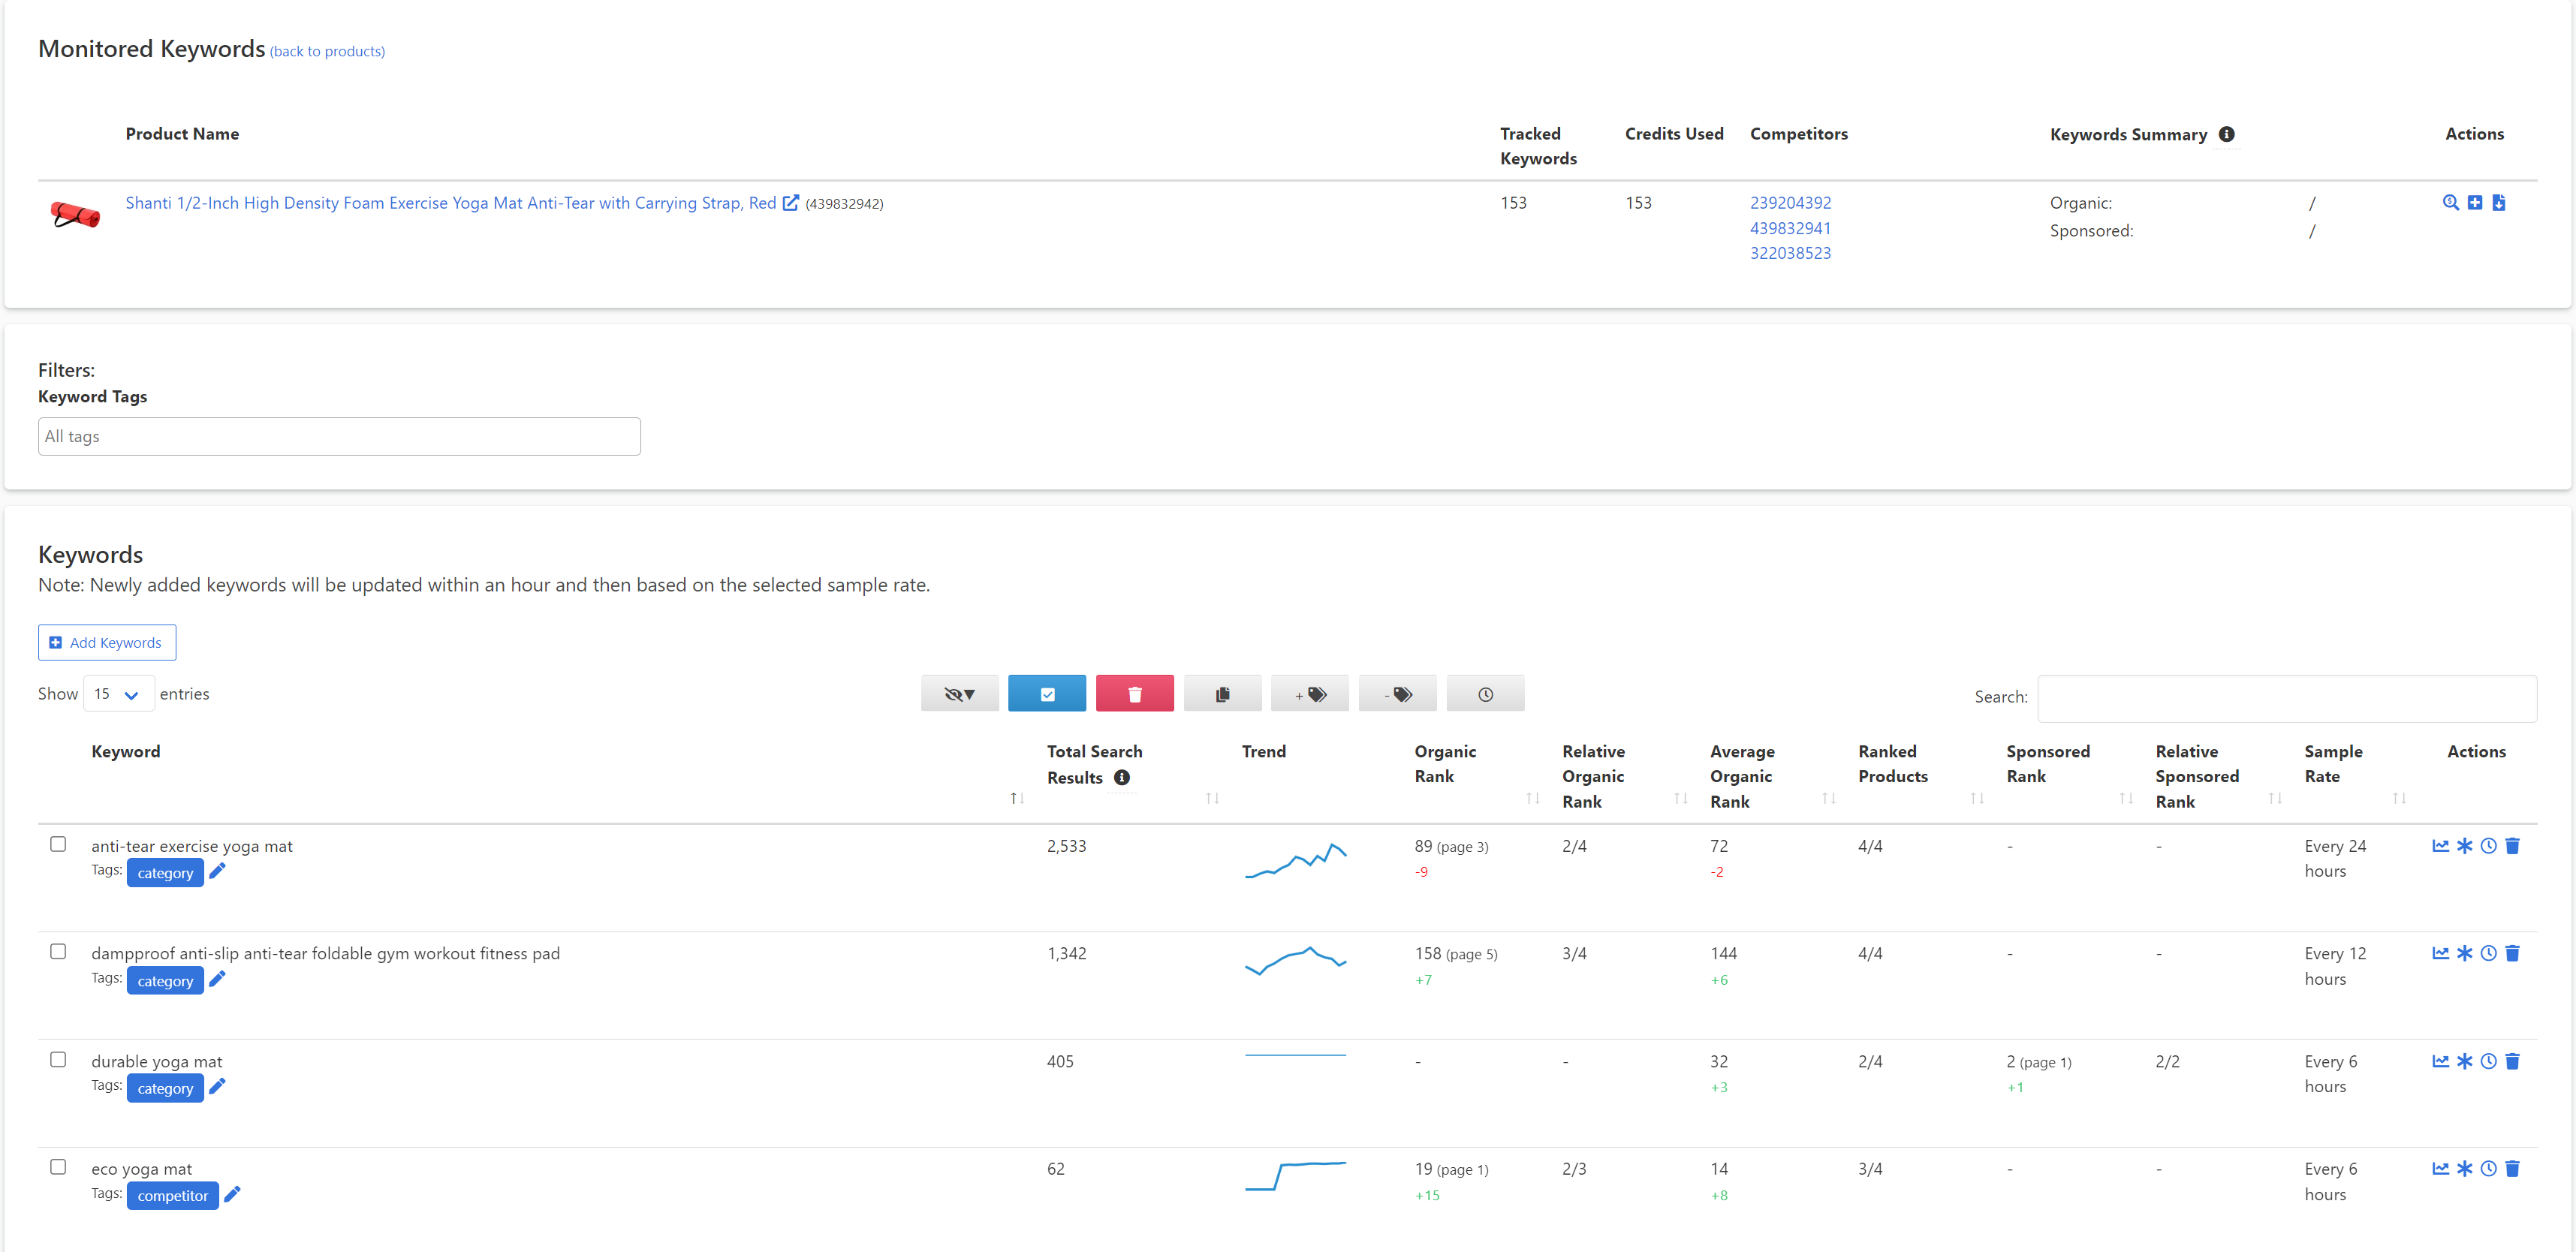Edit tags pencil for durable yoga mat
2576x1252 pixels.
tap(217, 1086)
